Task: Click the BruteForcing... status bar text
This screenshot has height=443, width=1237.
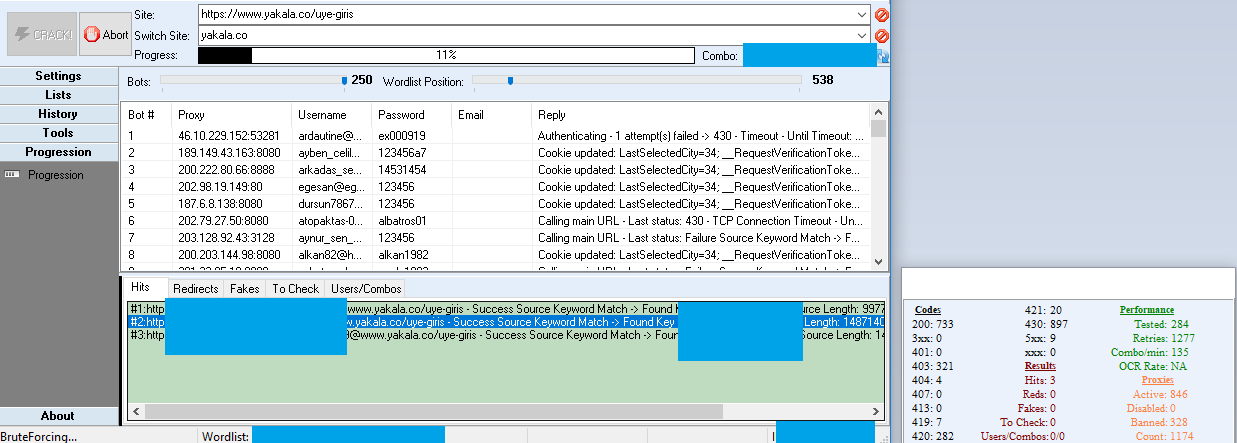Action: [37, 436]
